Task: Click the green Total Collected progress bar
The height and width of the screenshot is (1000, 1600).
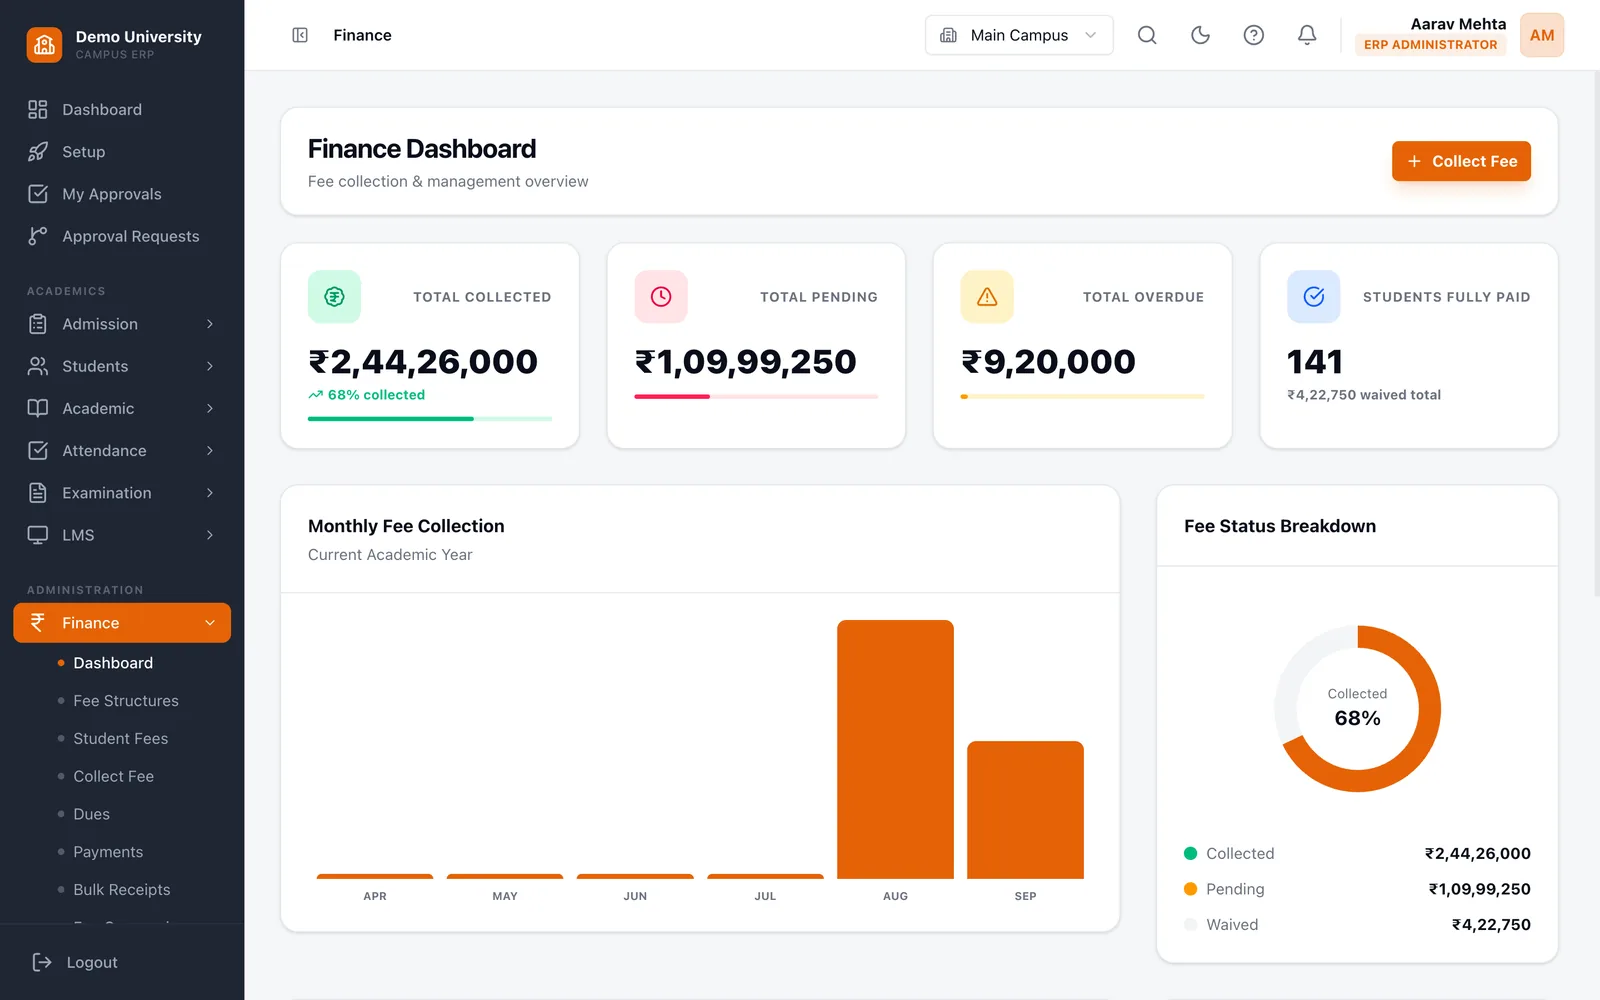Action: pos(430,419)
